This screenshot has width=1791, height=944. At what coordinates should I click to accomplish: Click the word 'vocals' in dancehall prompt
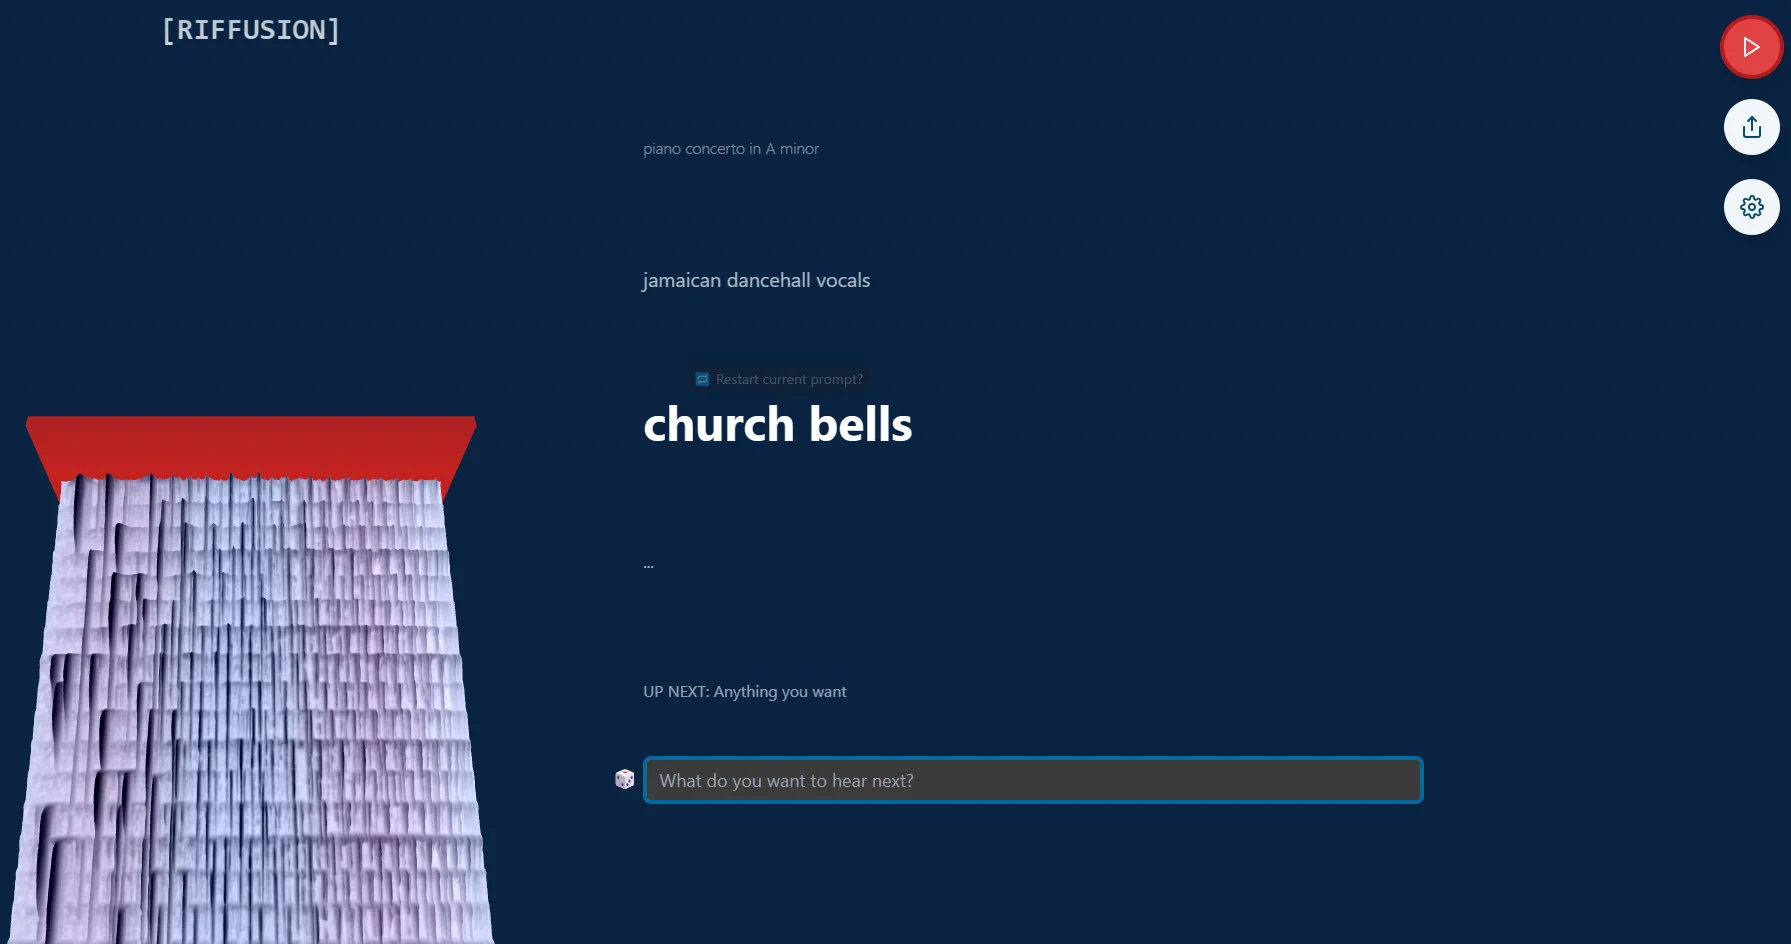[843, 280]
